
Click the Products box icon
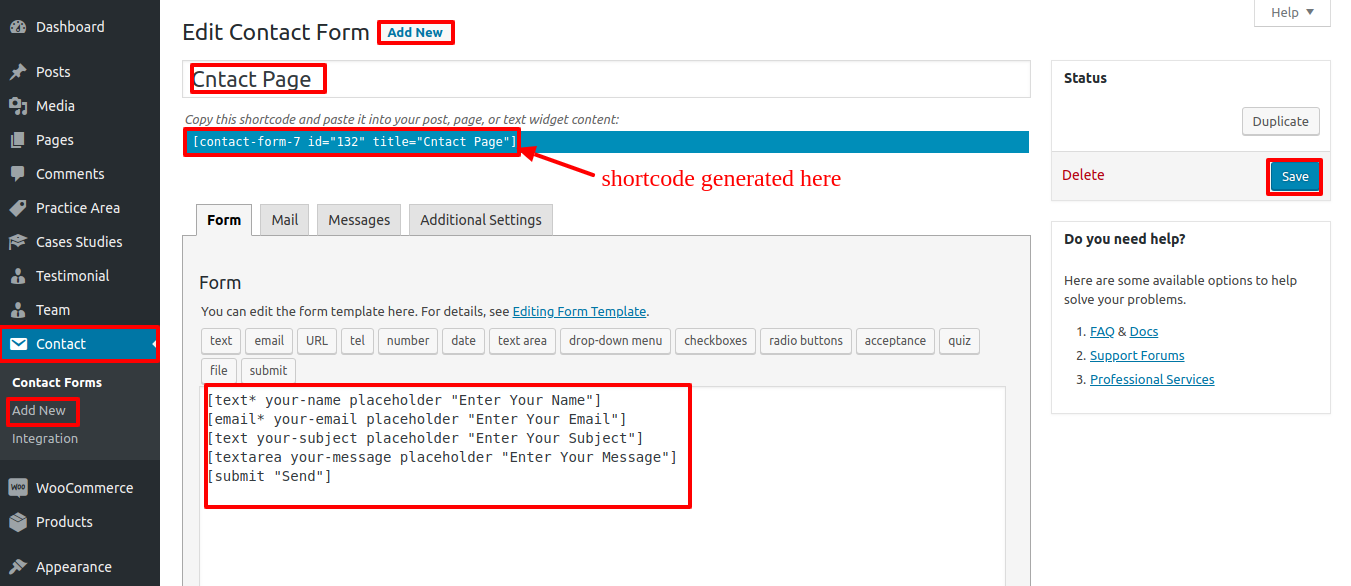tap(18, 522)
